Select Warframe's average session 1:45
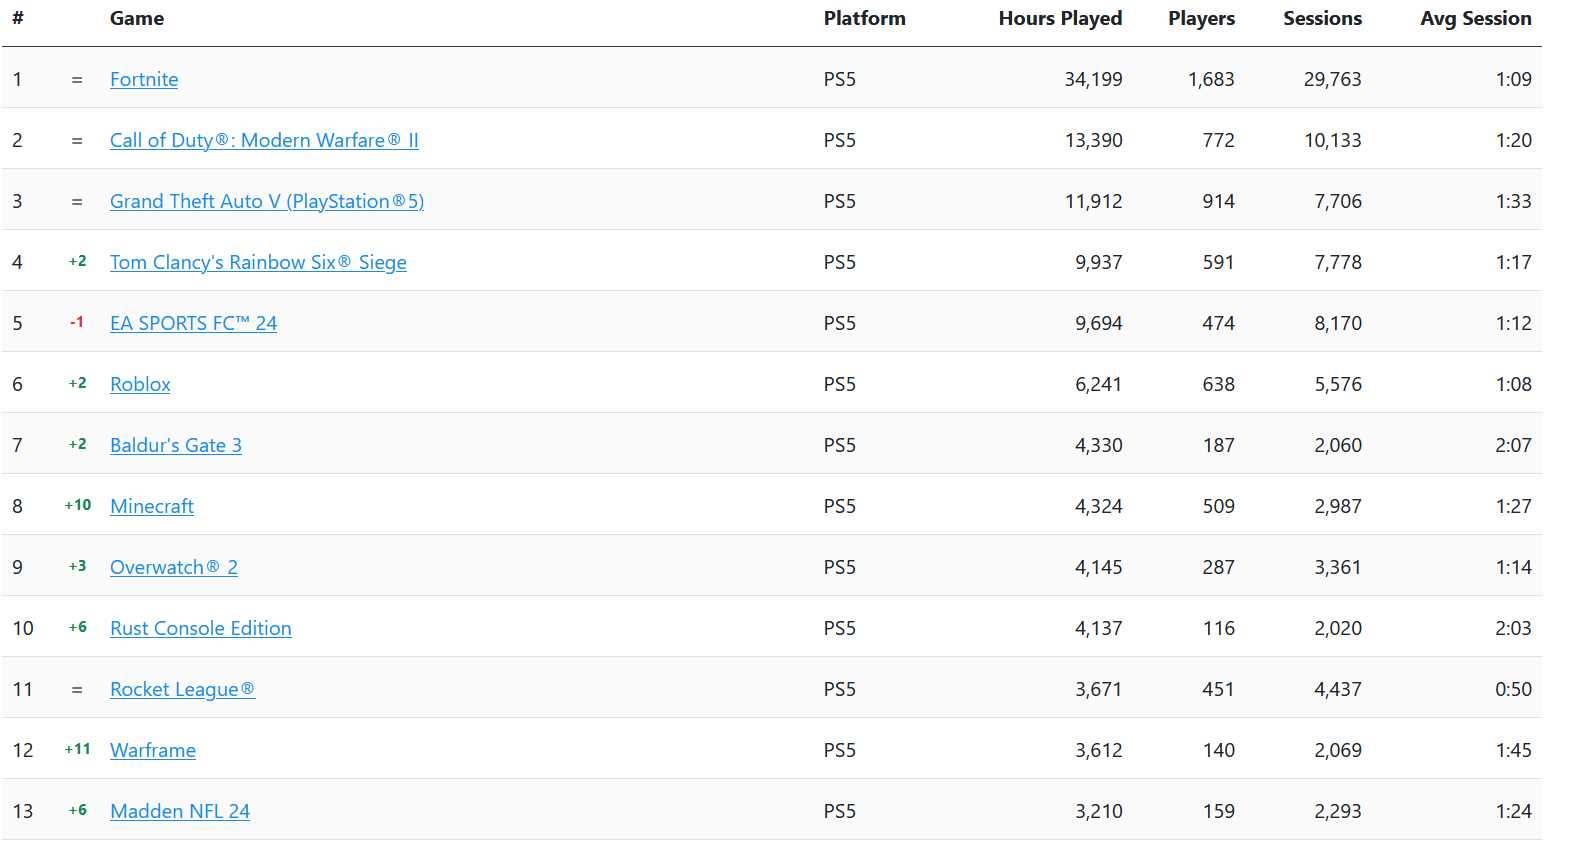1574x841 pixels. point(1513,750)
